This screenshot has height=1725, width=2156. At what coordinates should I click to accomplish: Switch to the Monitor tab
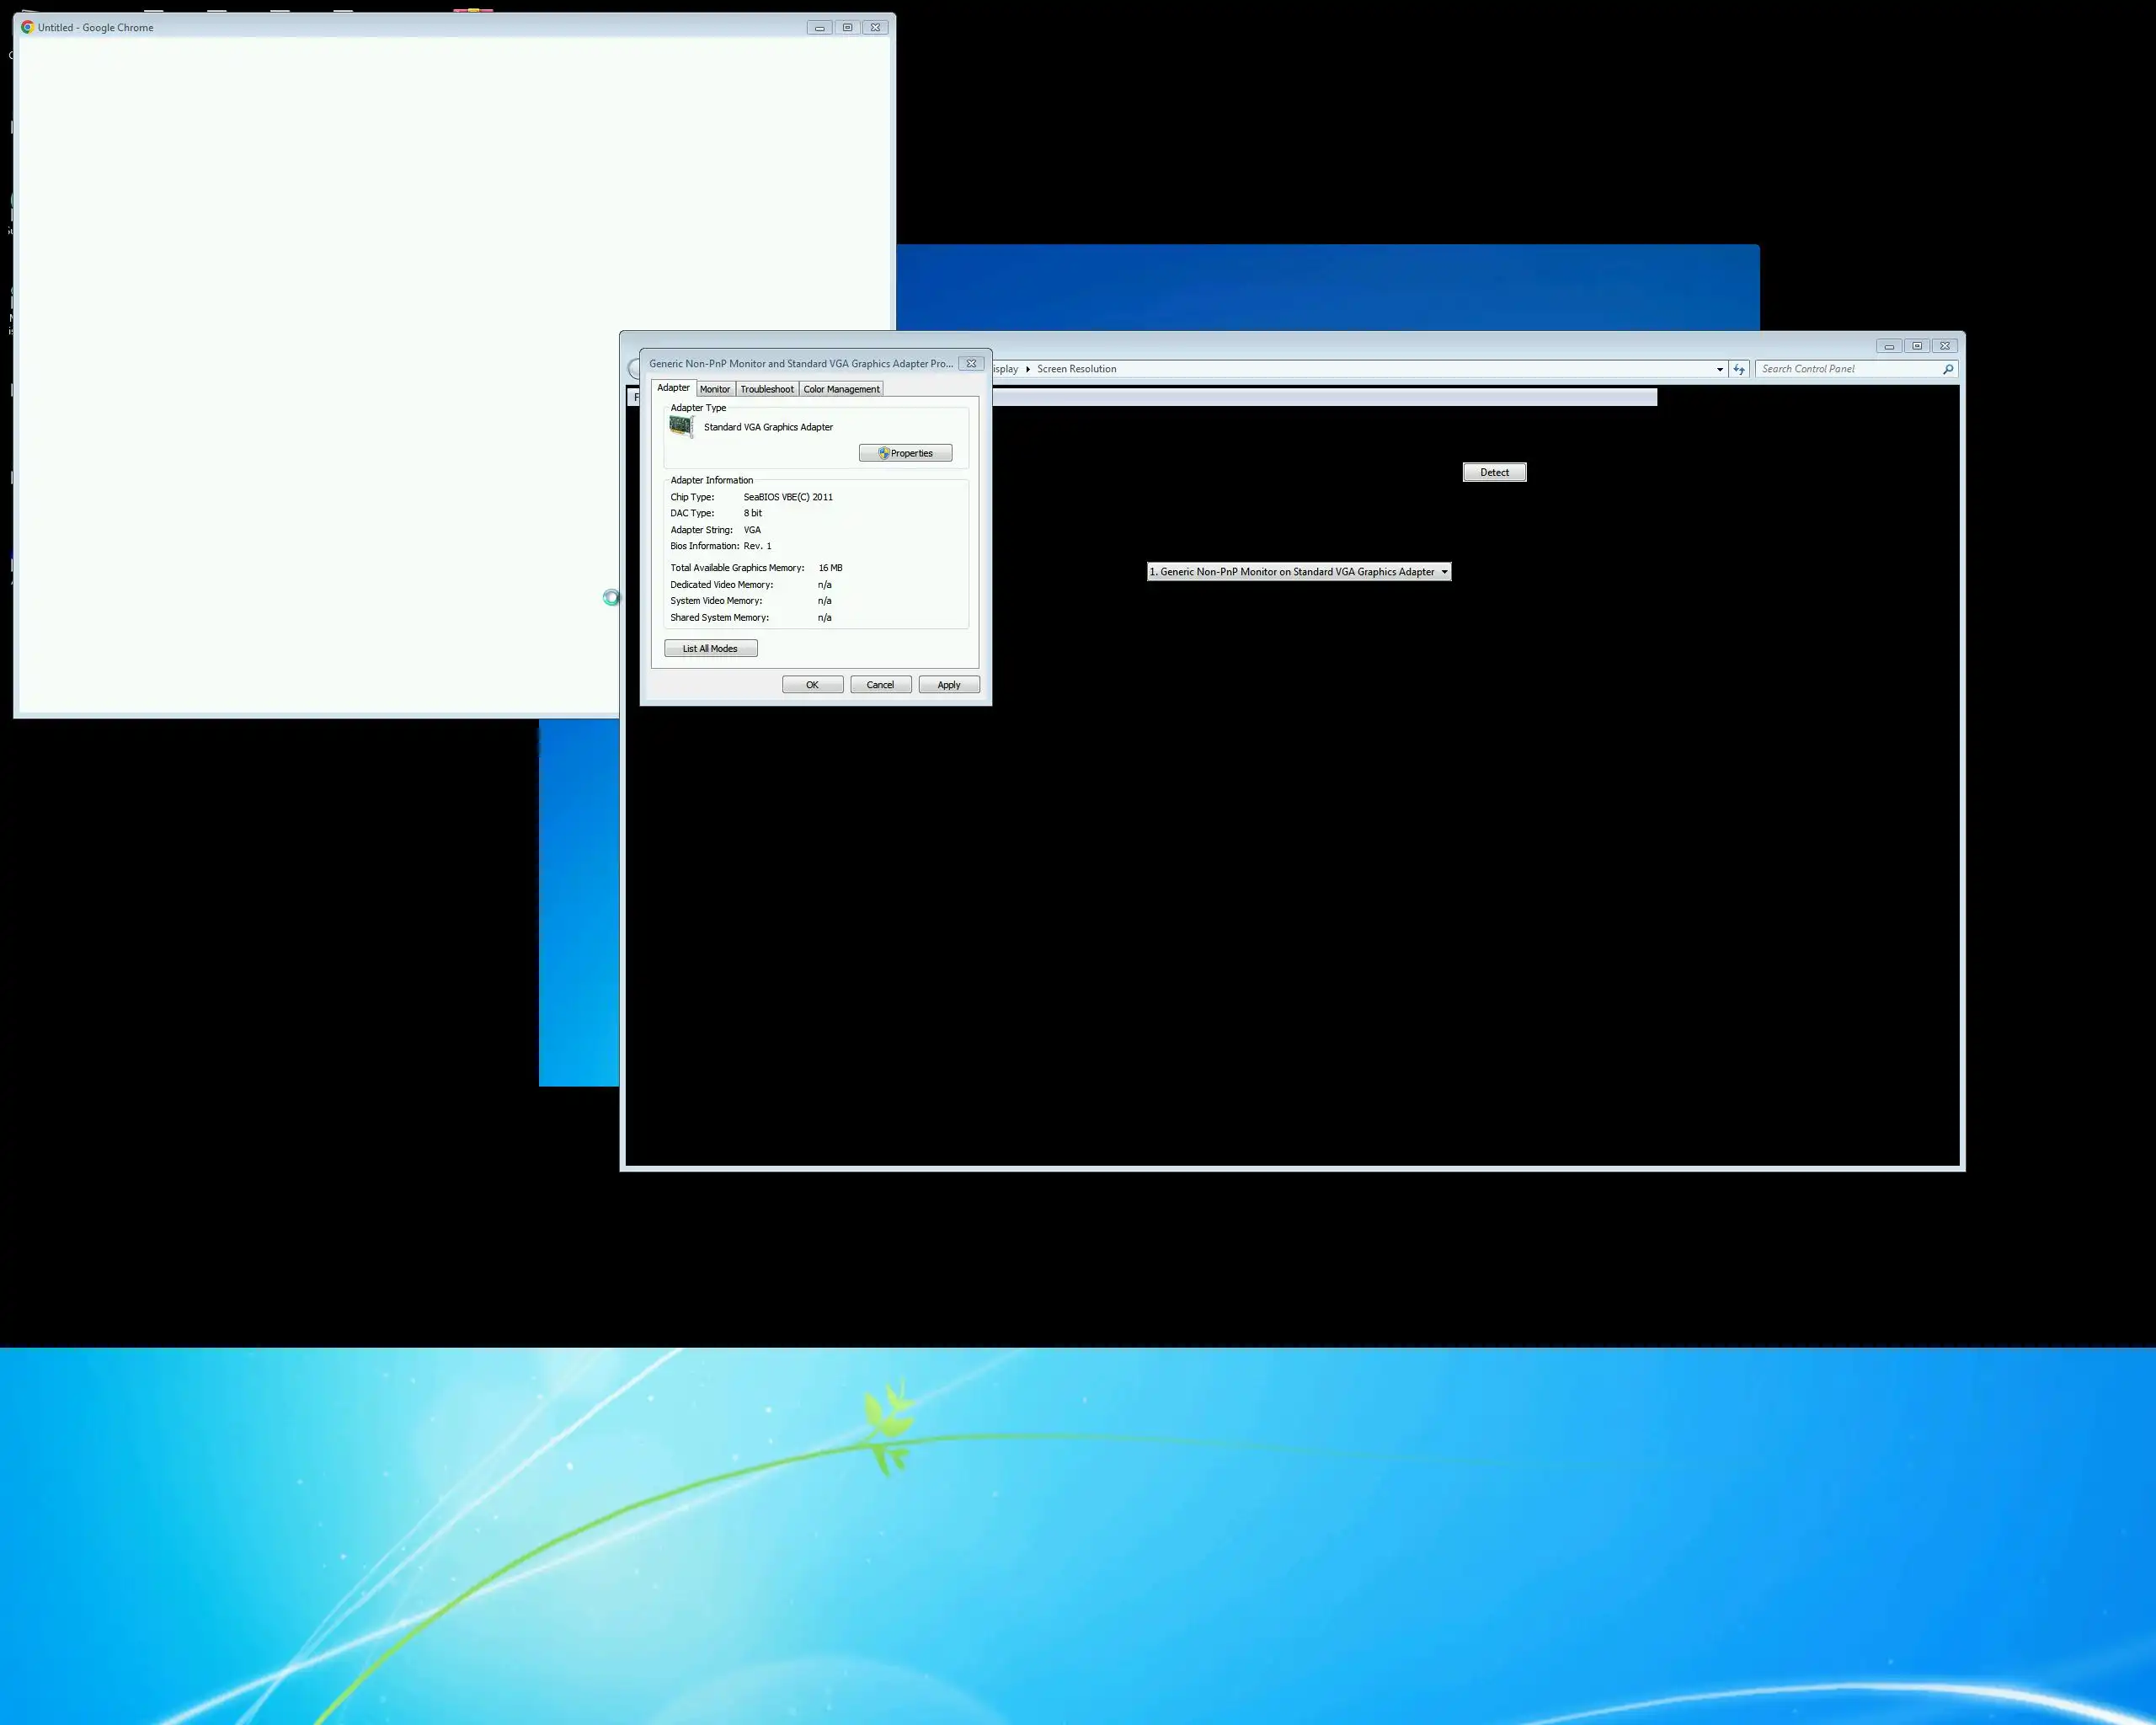coord(715,389)
